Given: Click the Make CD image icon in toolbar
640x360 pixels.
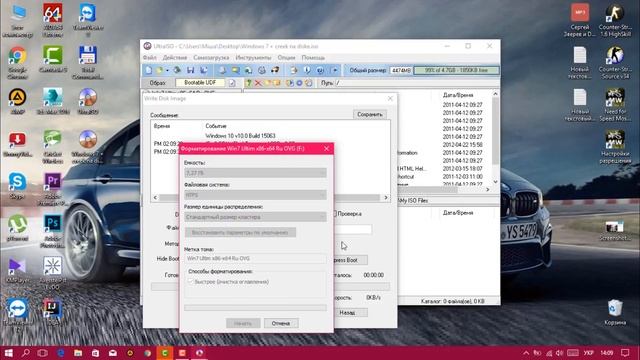Looking at the screenshot, I should coord(222,70).
